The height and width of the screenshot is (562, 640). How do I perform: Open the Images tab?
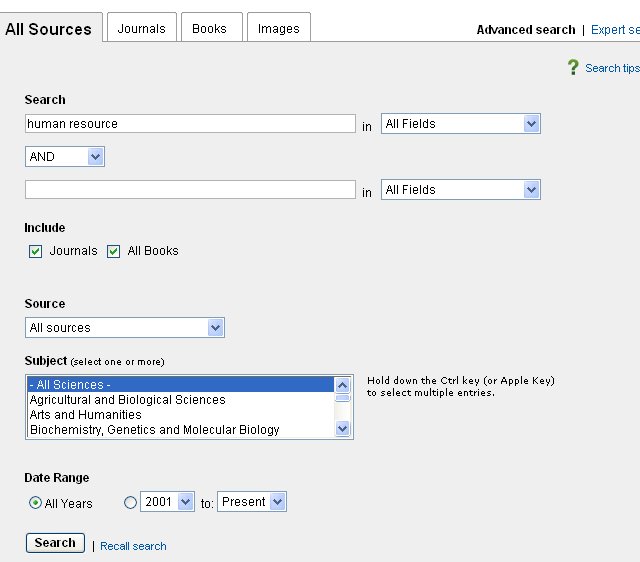(x=278, y=28)
